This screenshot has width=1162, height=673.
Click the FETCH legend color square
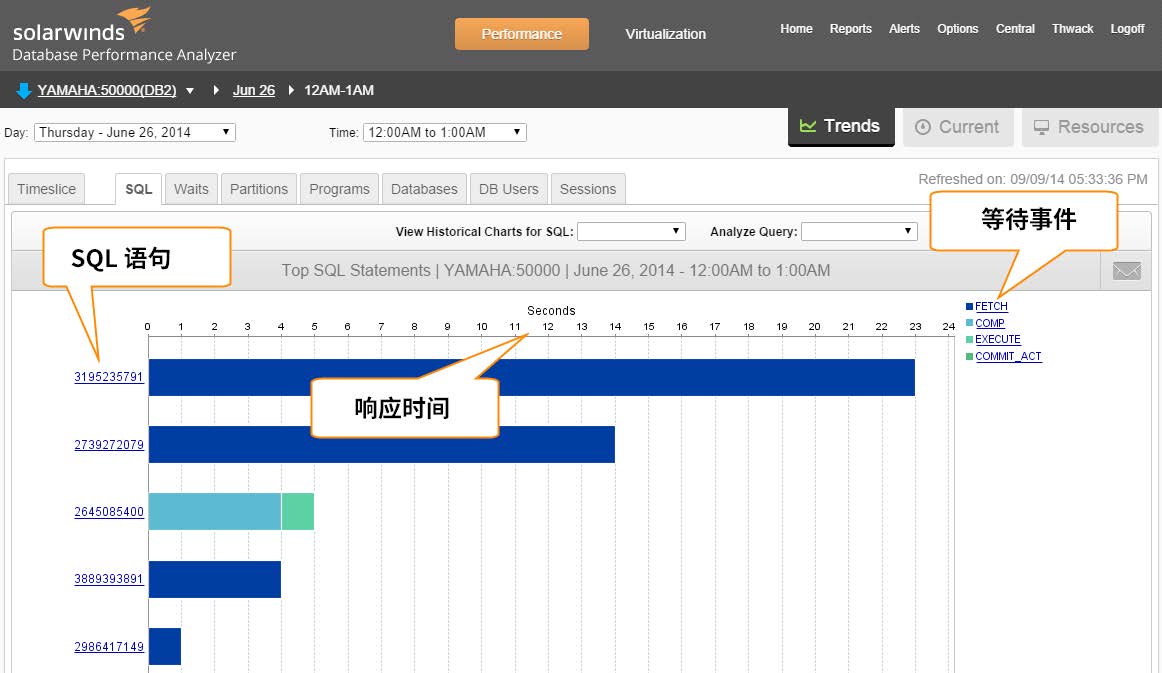tap(969, 307)
